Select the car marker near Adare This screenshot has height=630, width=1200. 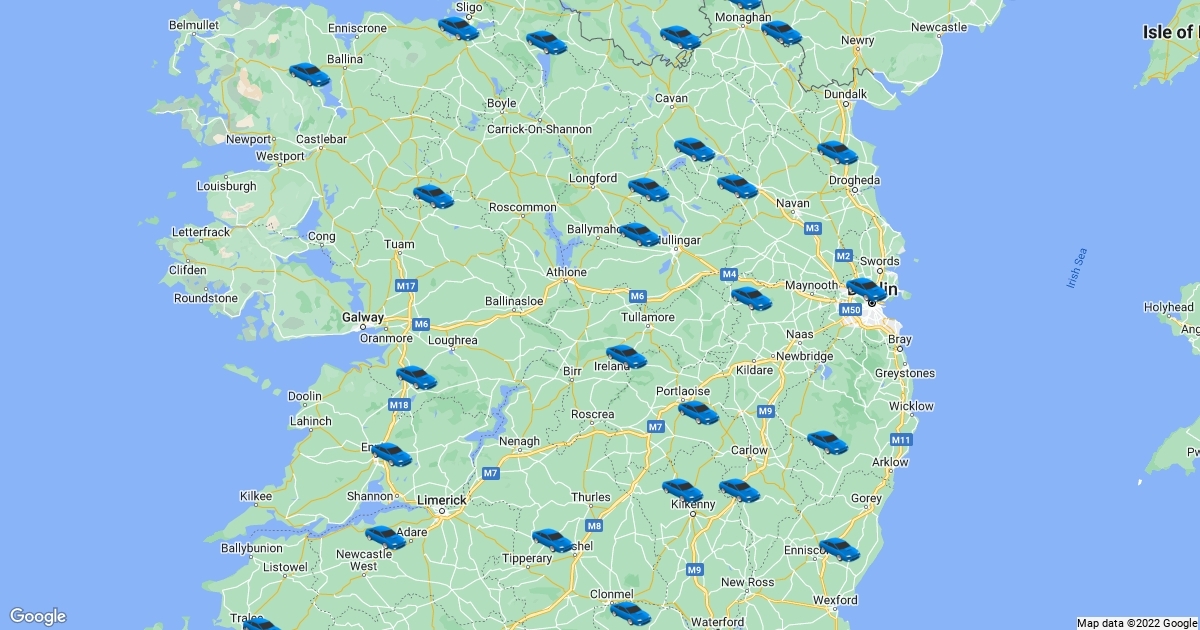tap(385, 538)
